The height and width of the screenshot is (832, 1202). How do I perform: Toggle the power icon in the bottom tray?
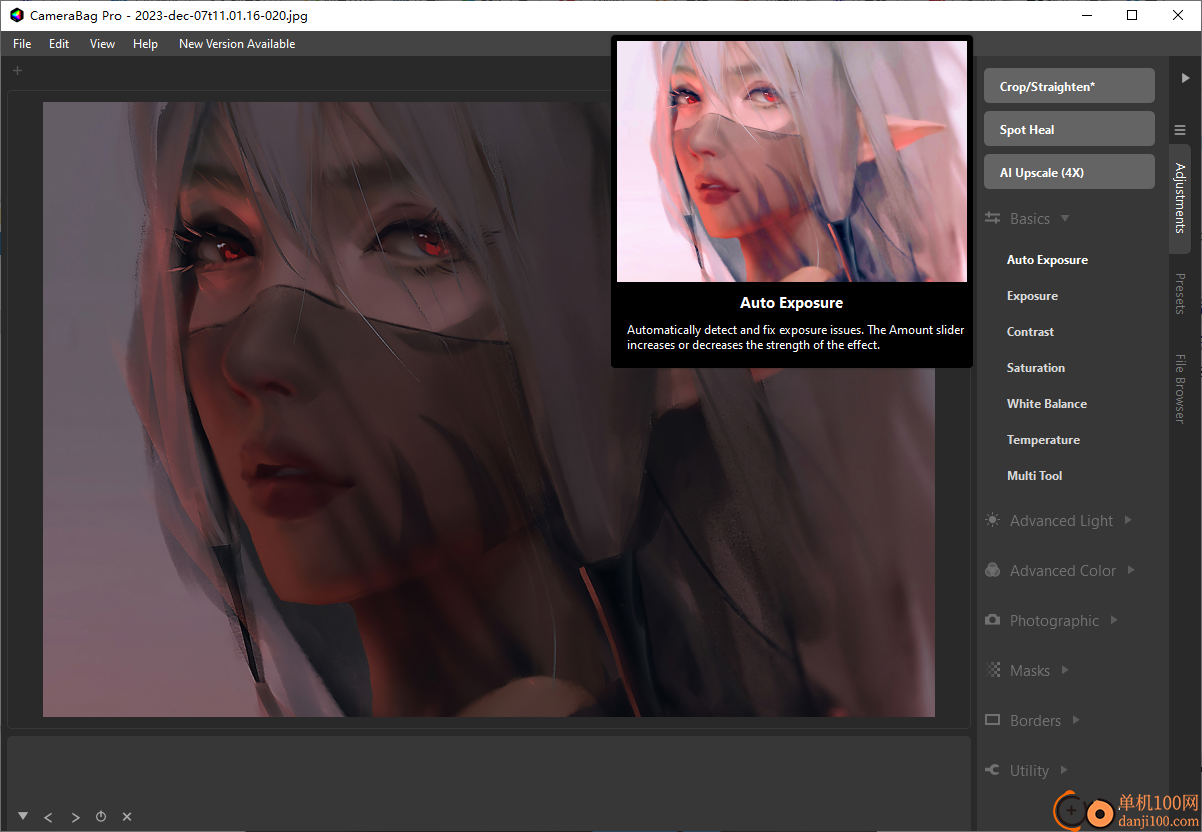(101, 817)
